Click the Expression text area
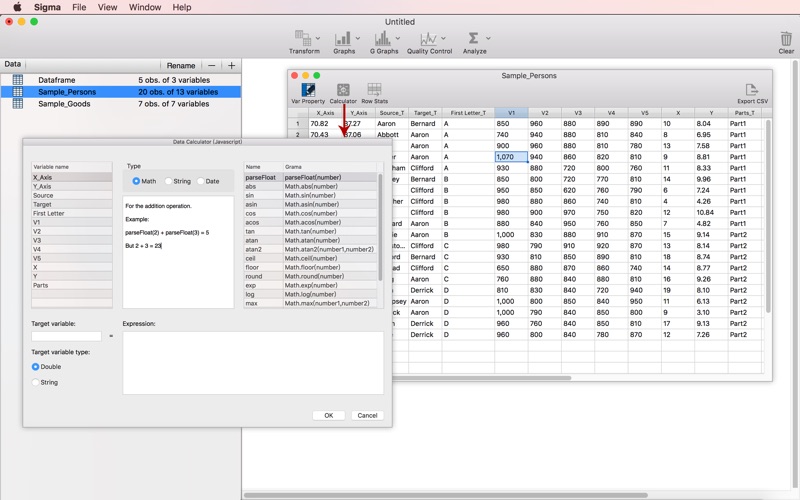 pyautogui.click(x=253, y=363)
